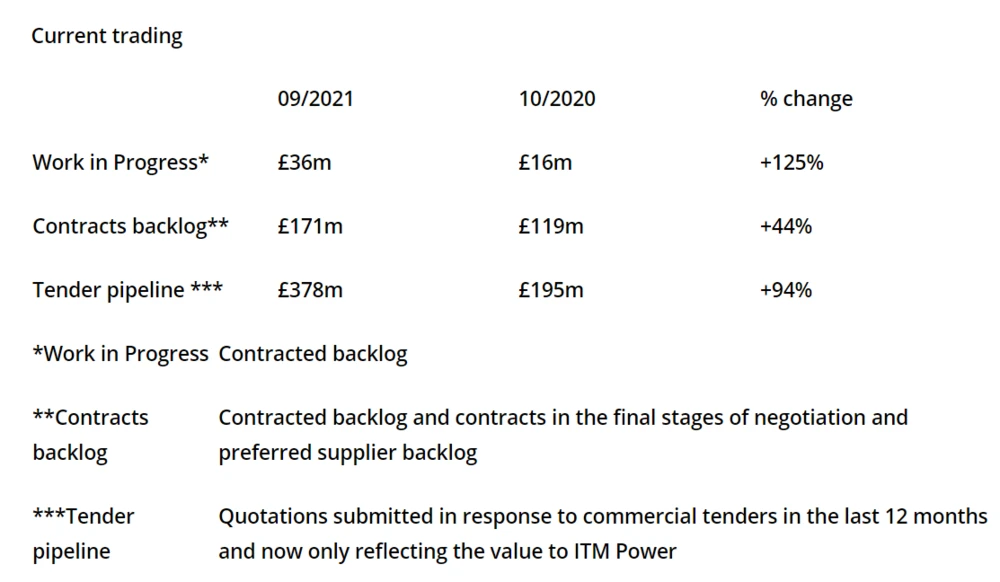Viewport: 1000px width, 582px height.
Task: Click the "Contracts backlog**" table row label
Action: pos(130,226)
